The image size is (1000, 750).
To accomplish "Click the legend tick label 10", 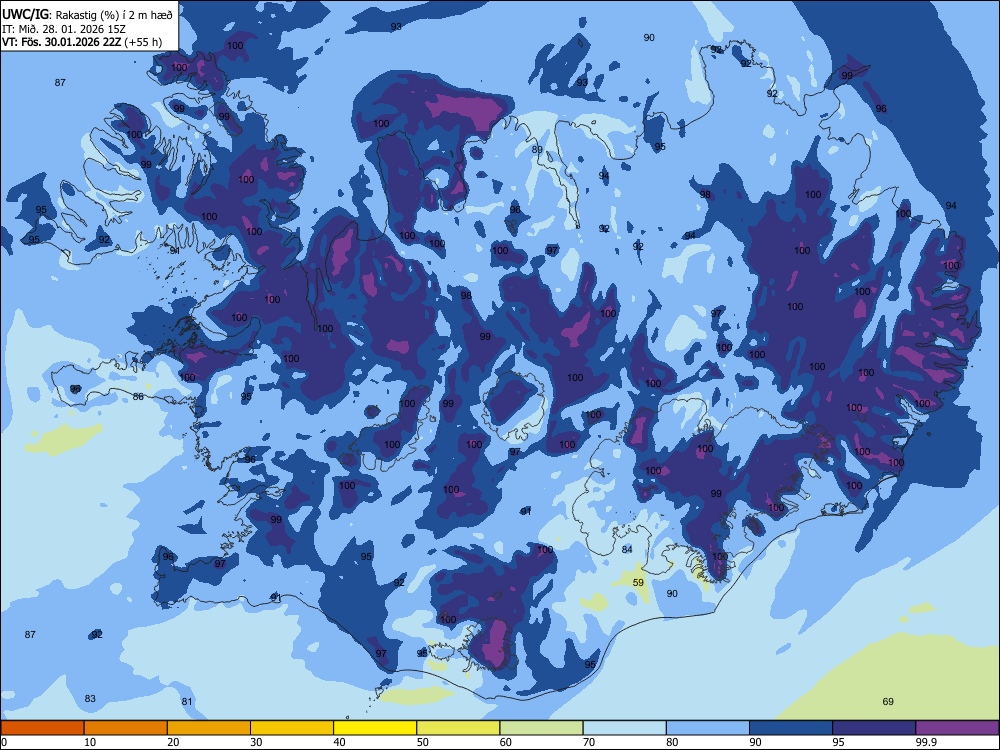I will 90,742.
